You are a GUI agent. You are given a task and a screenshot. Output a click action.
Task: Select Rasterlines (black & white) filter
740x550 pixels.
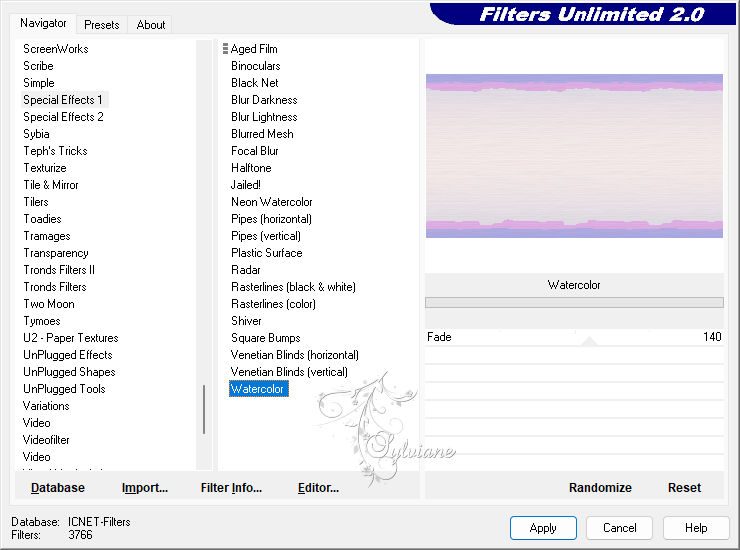tap(294, 287)
